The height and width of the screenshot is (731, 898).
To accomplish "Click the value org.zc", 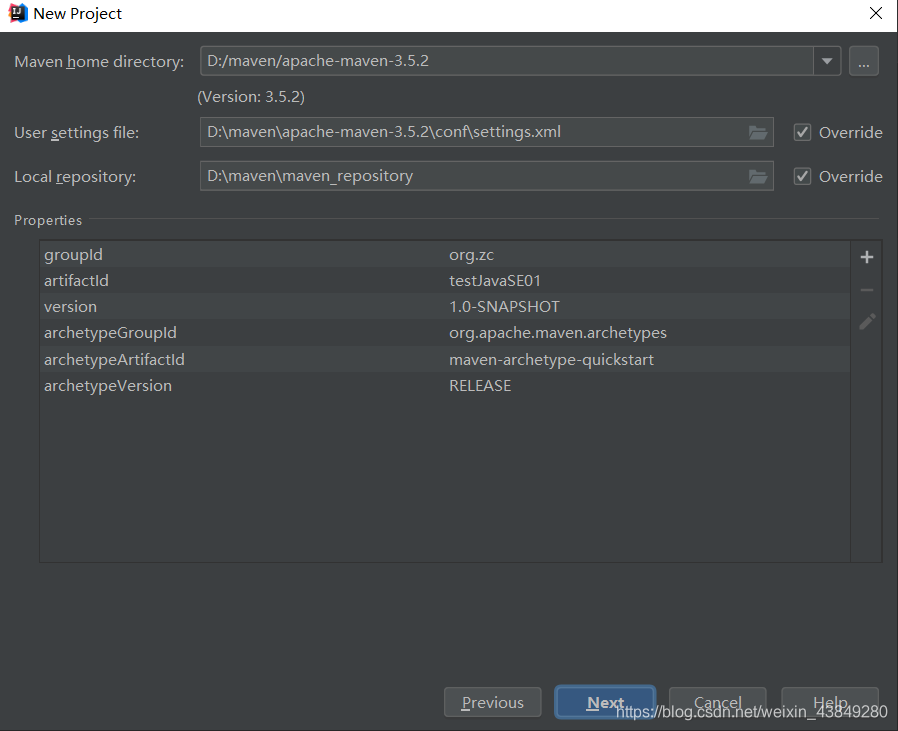I will pos(471,255).
